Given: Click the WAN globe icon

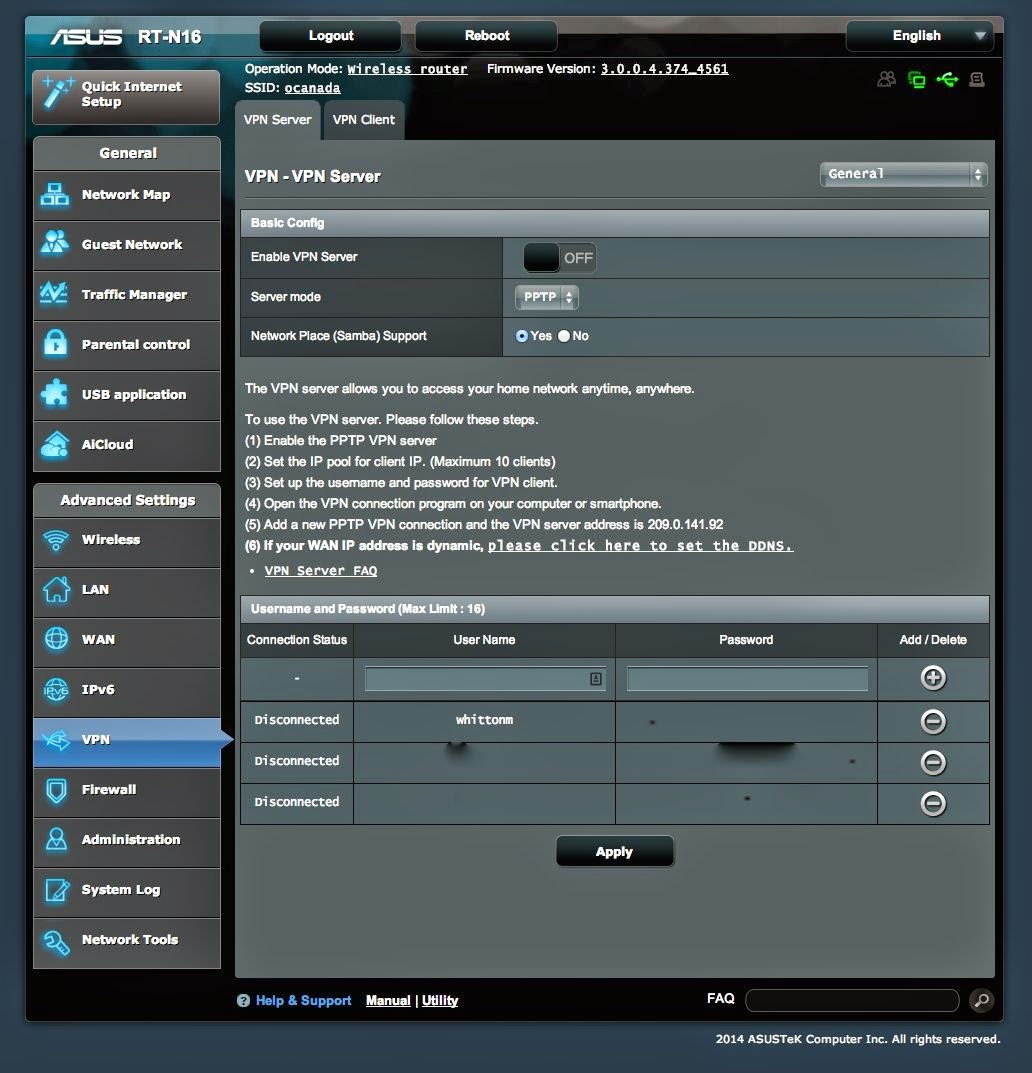Looking at the screenshot, I should point(56,639).
